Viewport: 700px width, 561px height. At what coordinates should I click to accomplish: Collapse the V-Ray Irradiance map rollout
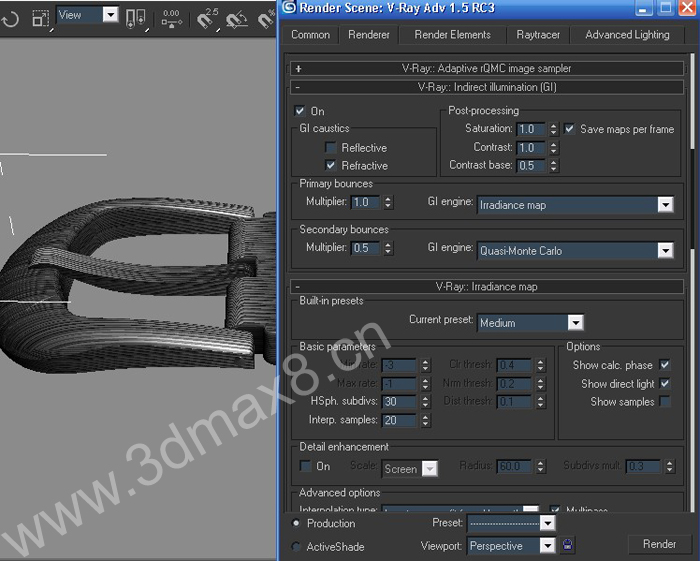[x=487, y=287]
